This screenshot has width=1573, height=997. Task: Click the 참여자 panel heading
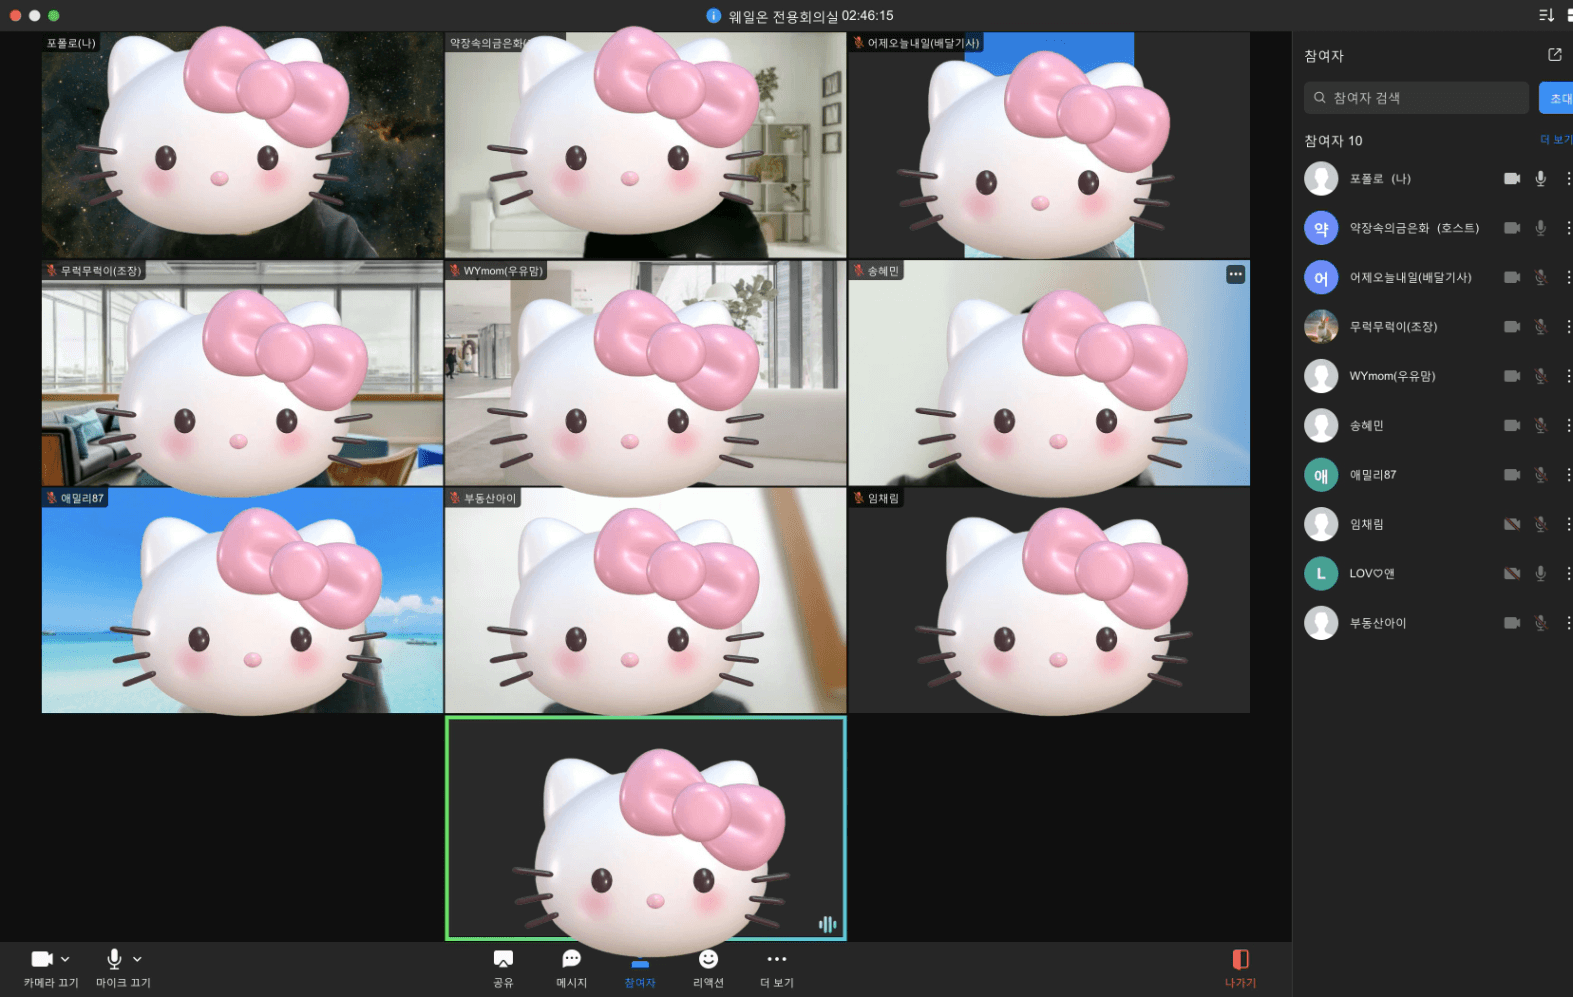1324,56
